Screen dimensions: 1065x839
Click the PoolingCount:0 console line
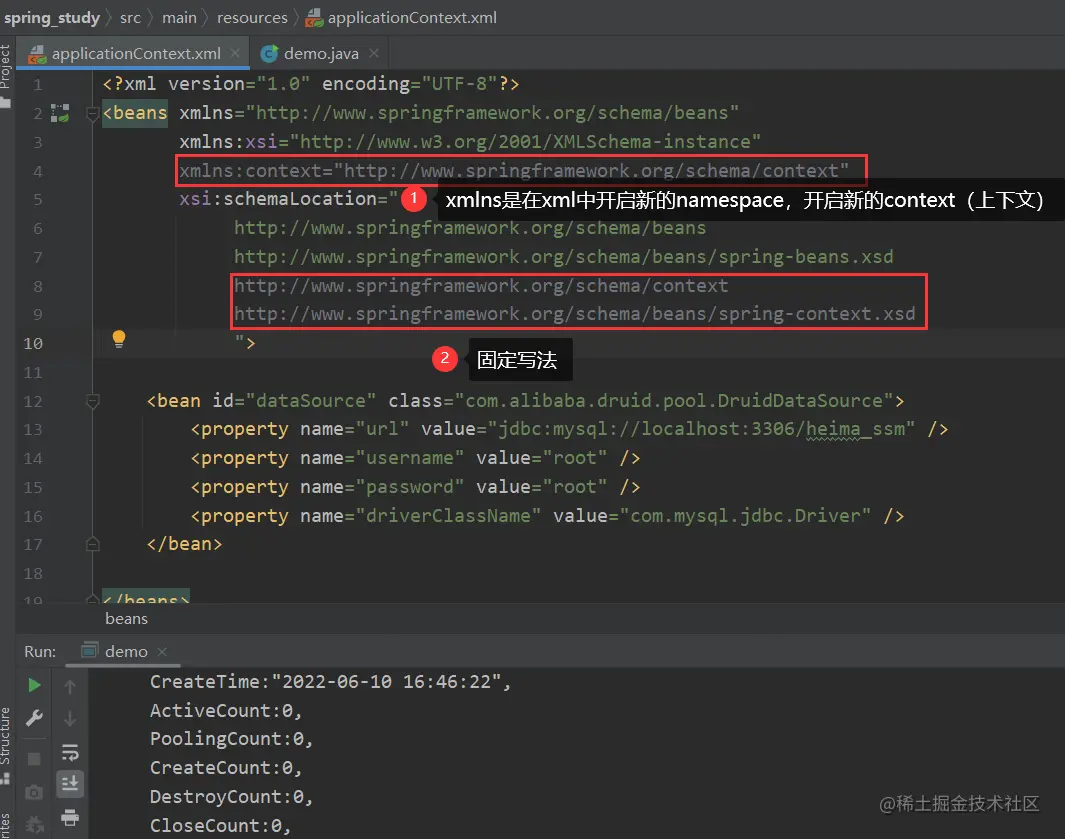[x=231, y=739]
